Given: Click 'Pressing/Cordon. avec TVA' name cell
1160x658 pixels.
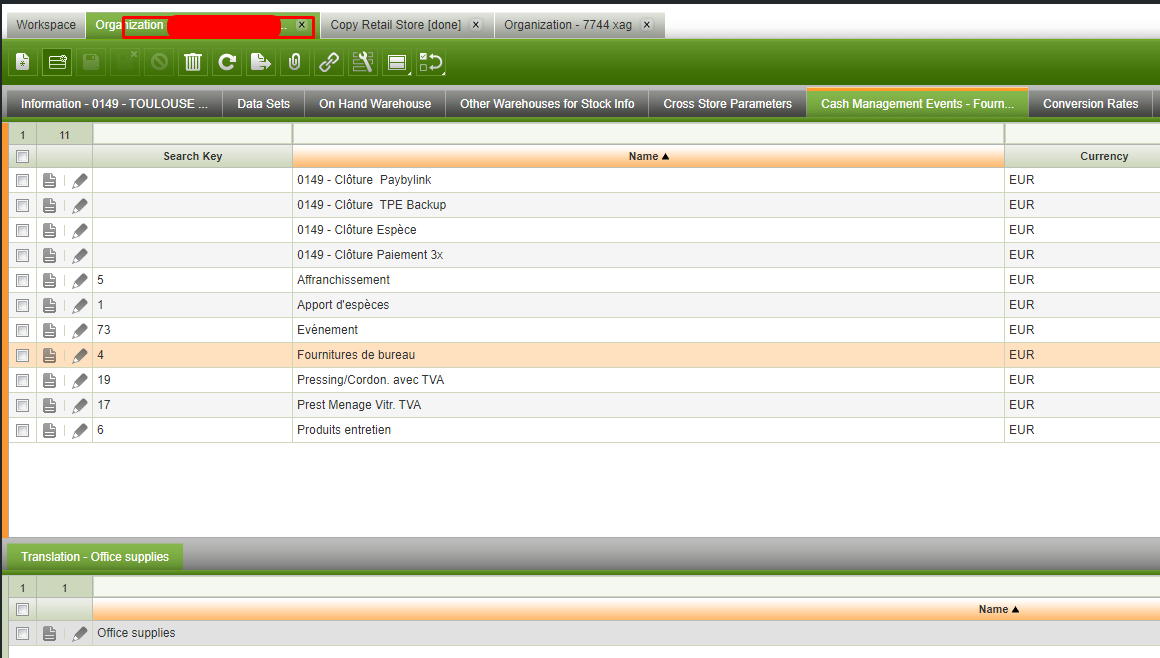Looking at the screenshot, I should [x=648, y=380].
